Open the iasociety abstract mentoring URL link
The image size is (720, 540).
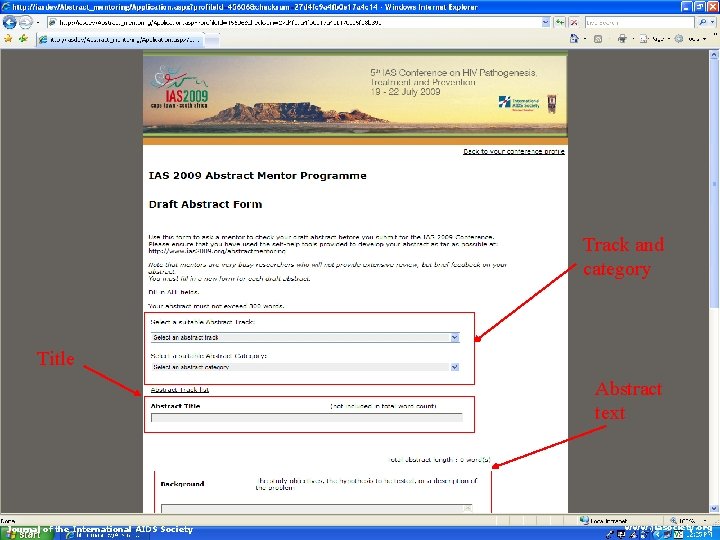(217, 251)
